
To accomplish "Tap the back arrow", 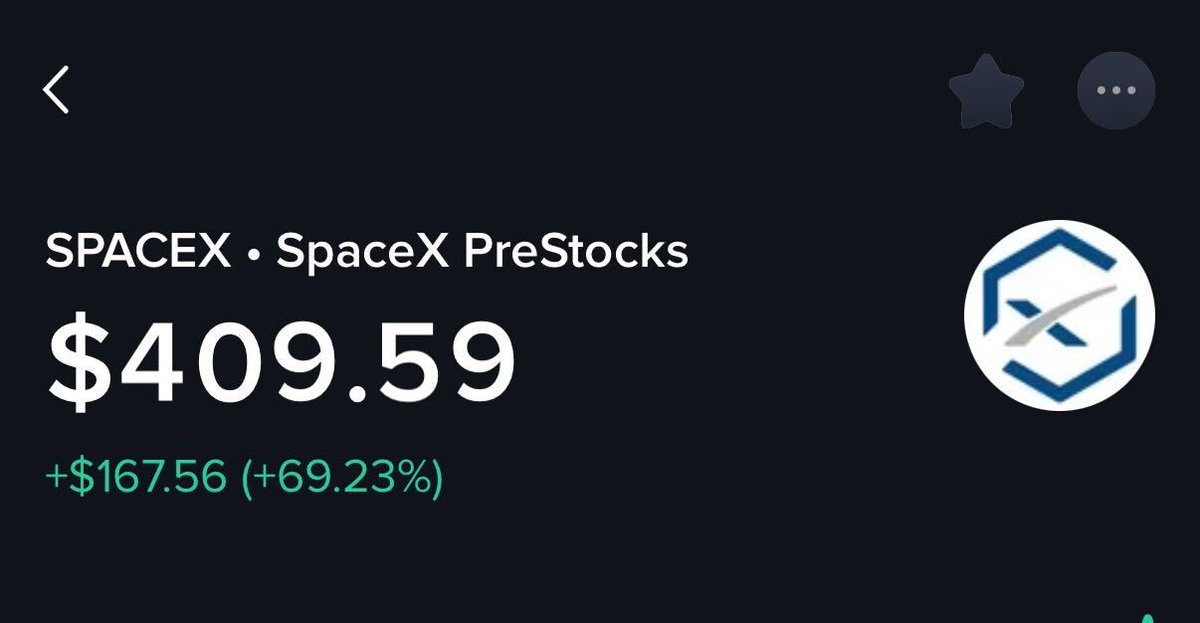I will [56, 90].
